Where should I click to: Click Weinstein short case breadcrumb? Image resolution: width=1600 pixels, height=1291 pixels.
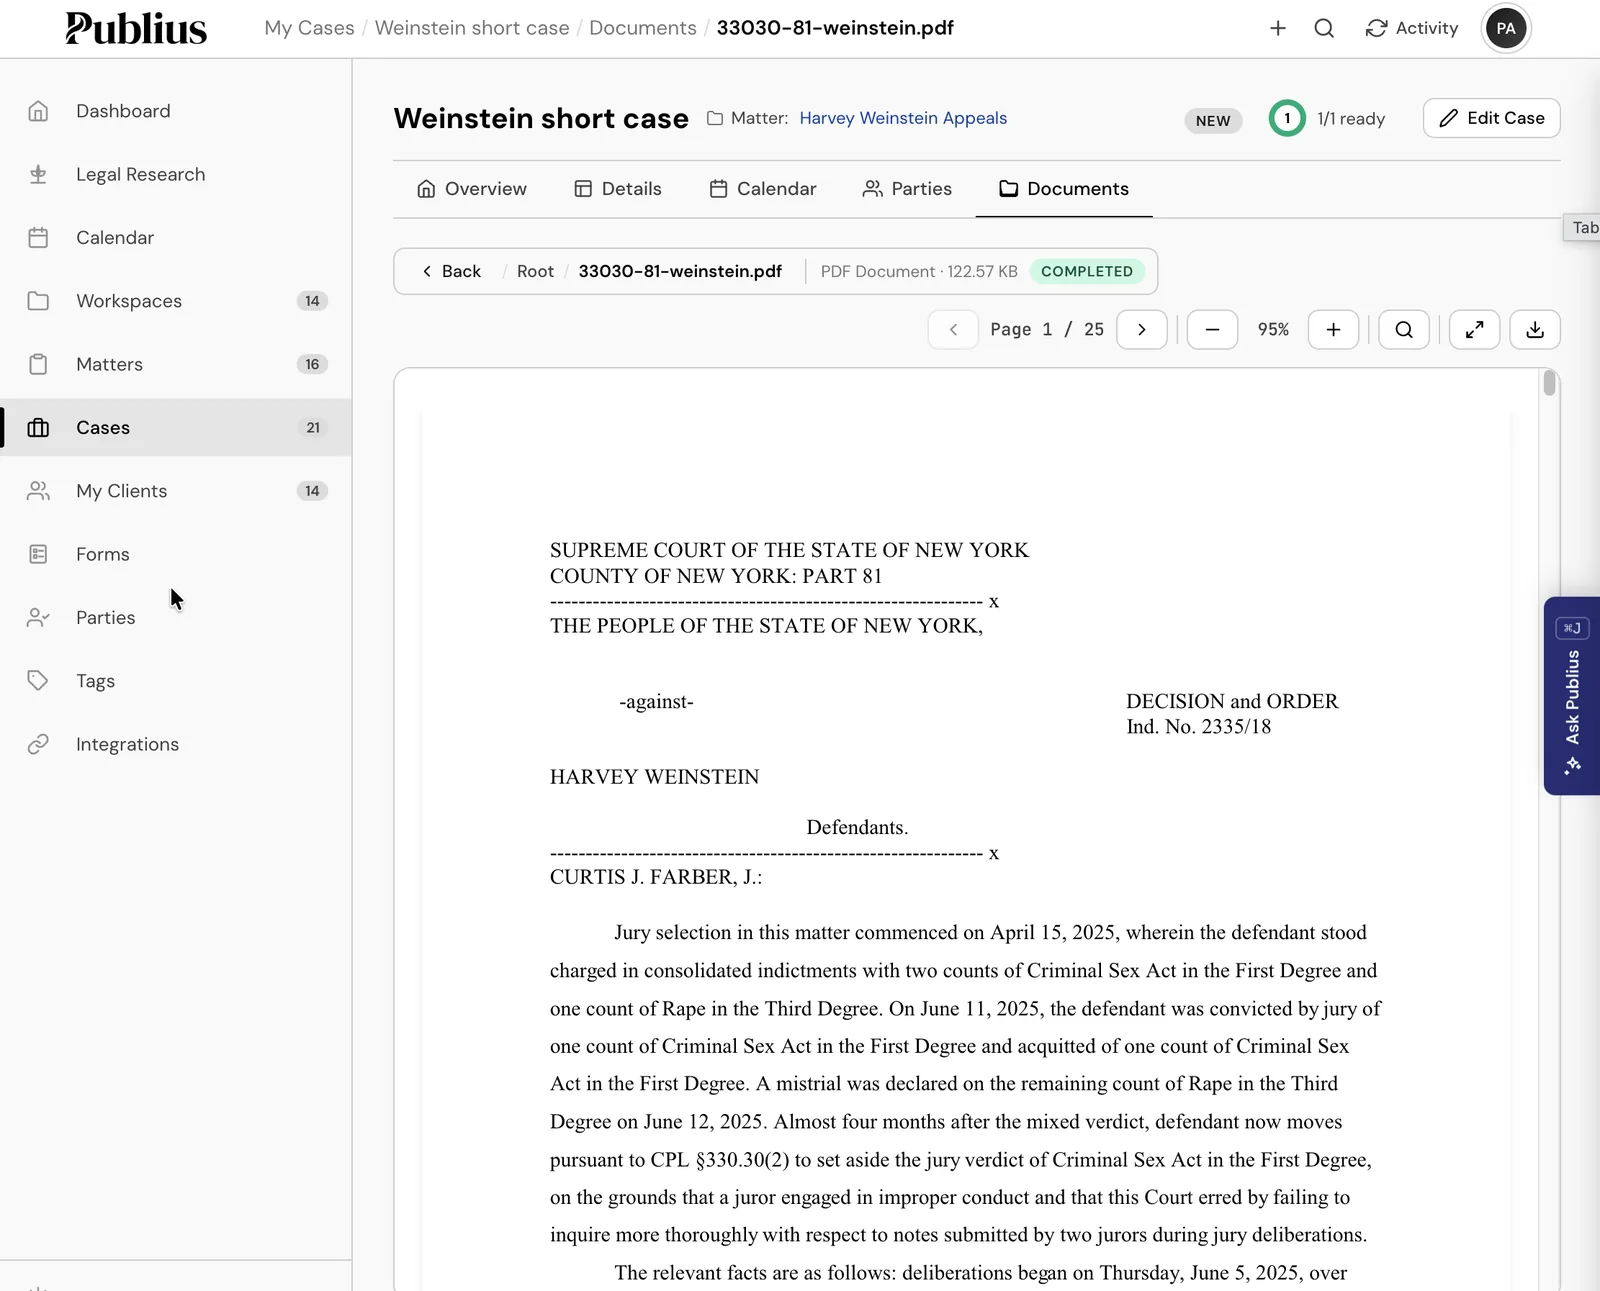coord(472,28)
